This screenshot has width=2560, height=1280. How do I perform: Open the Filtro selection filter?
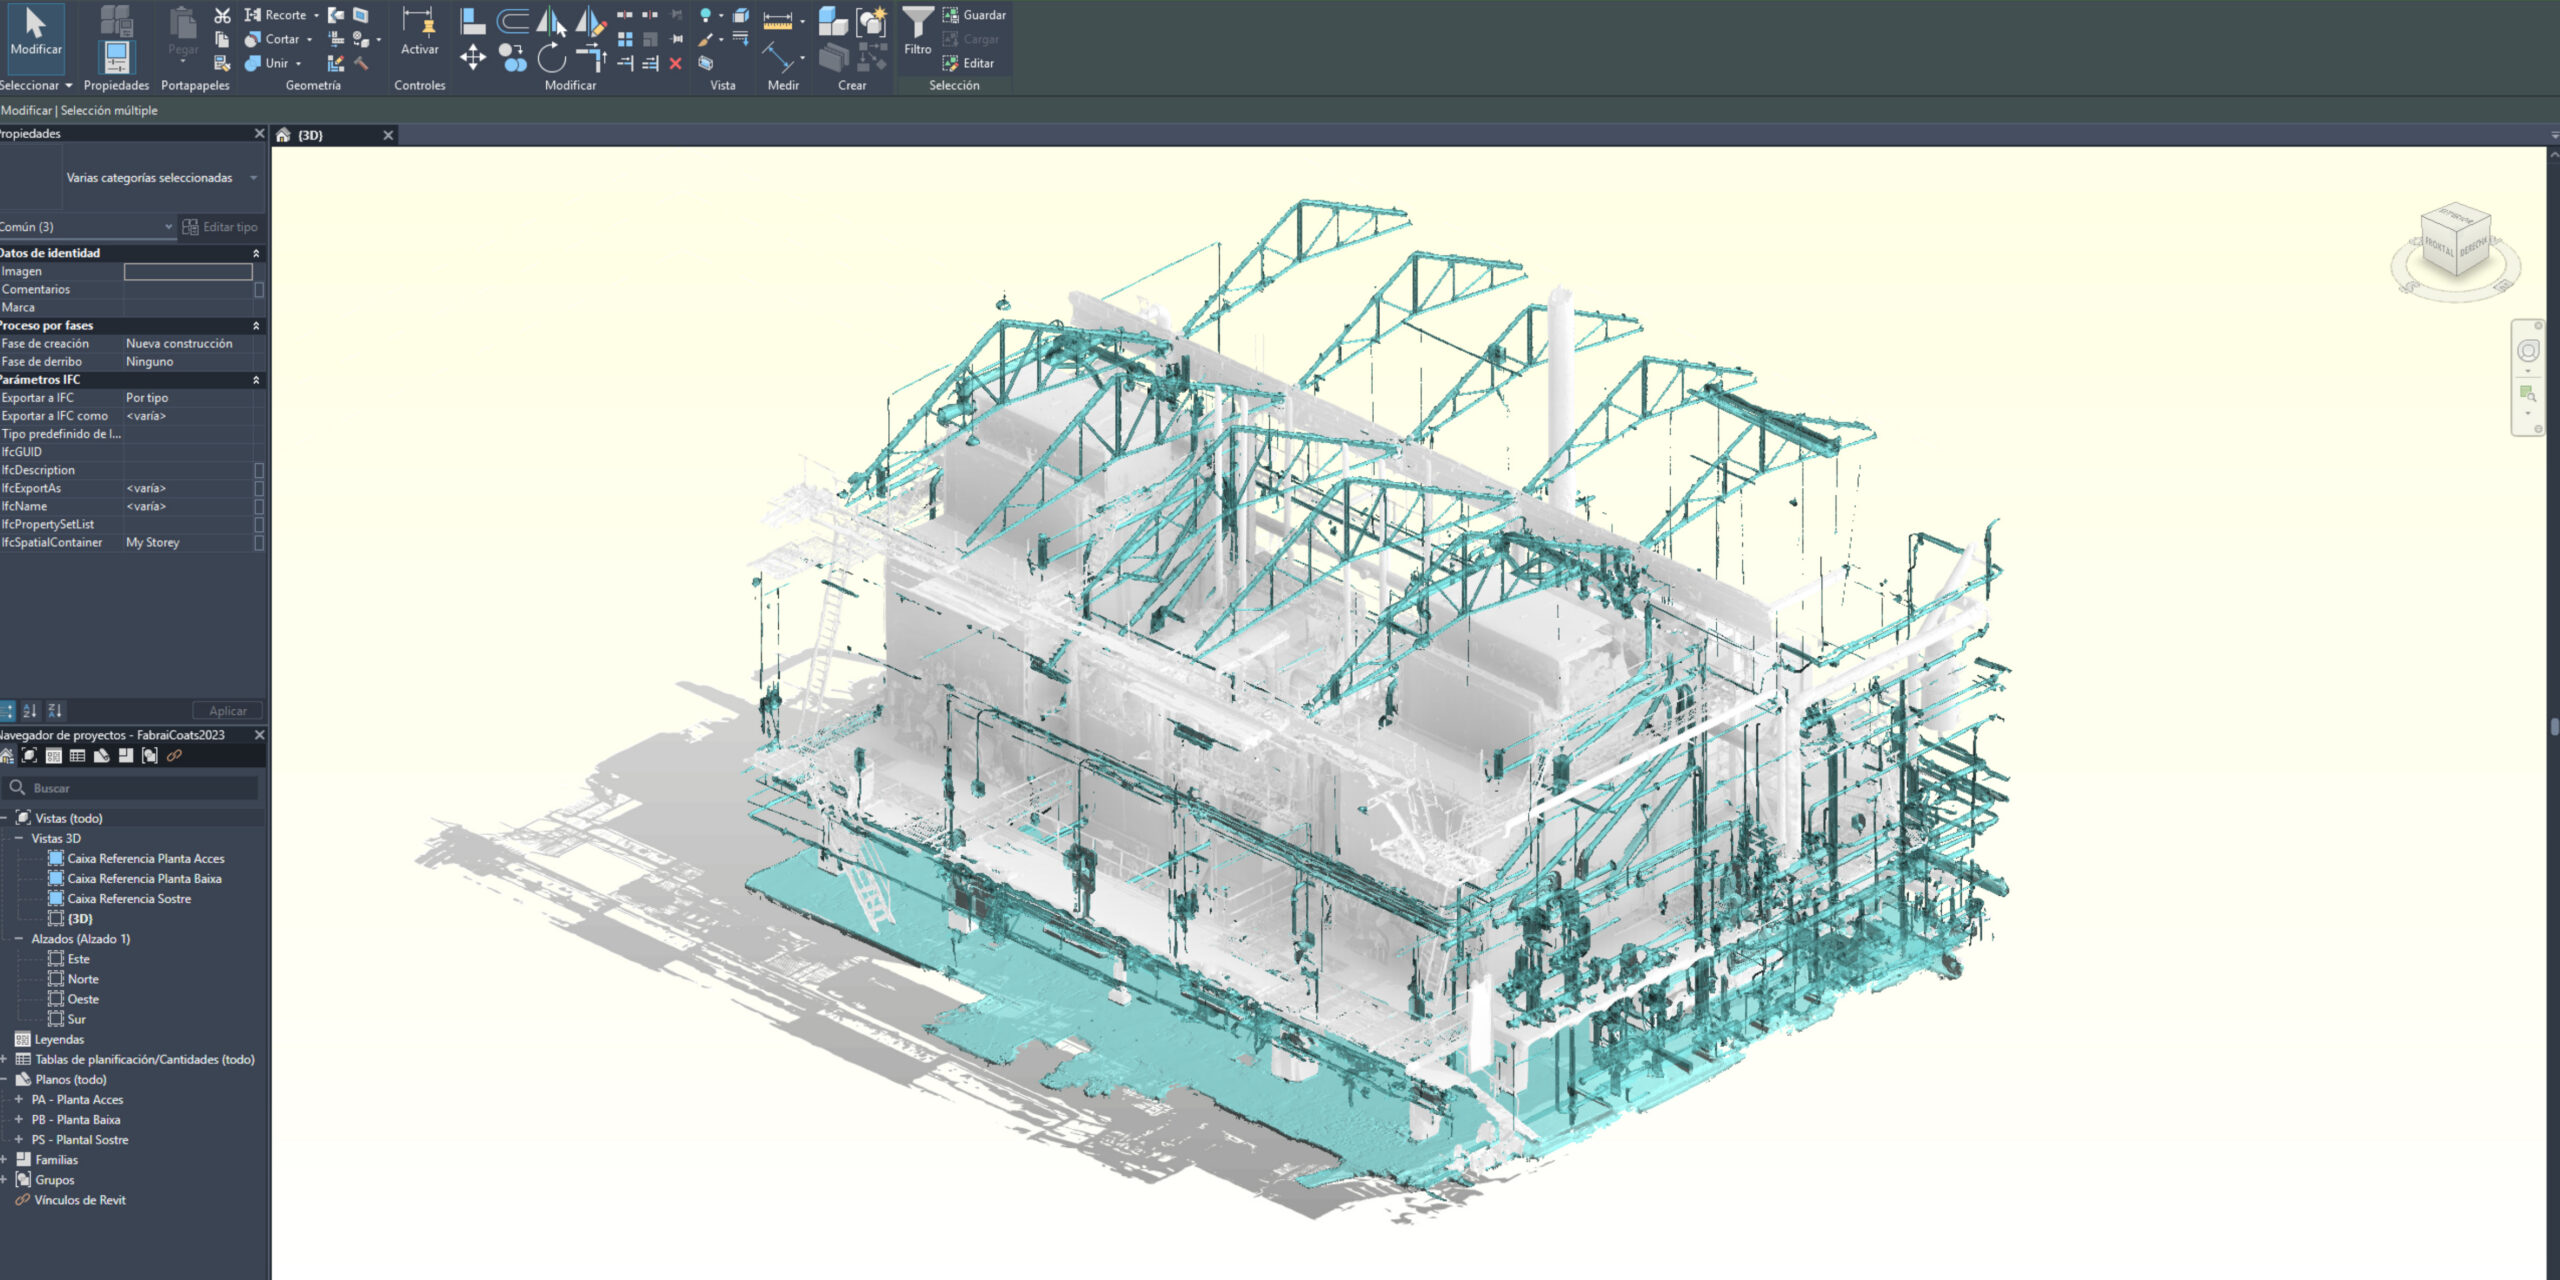917,30
